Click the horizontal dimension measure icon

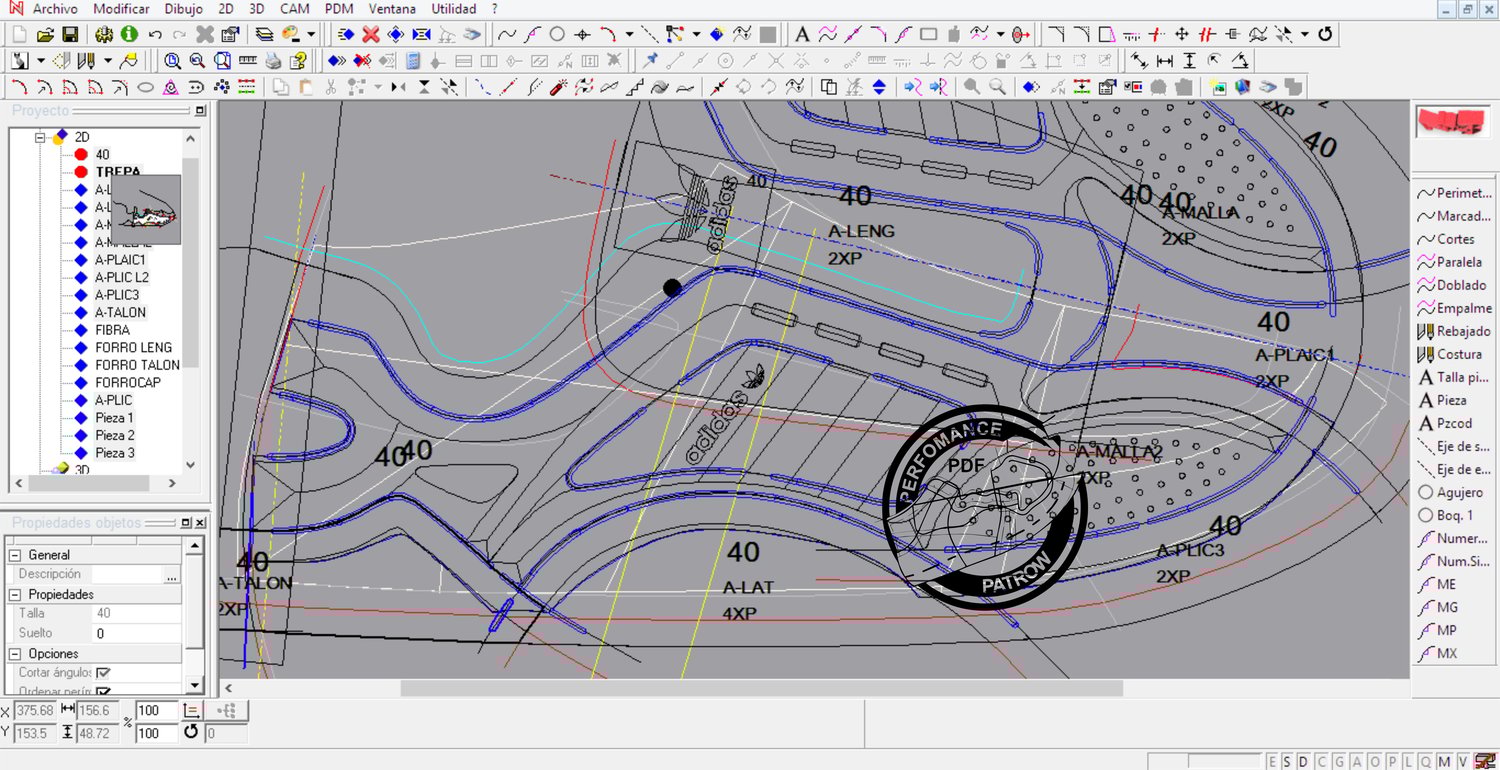(1164, 61)
